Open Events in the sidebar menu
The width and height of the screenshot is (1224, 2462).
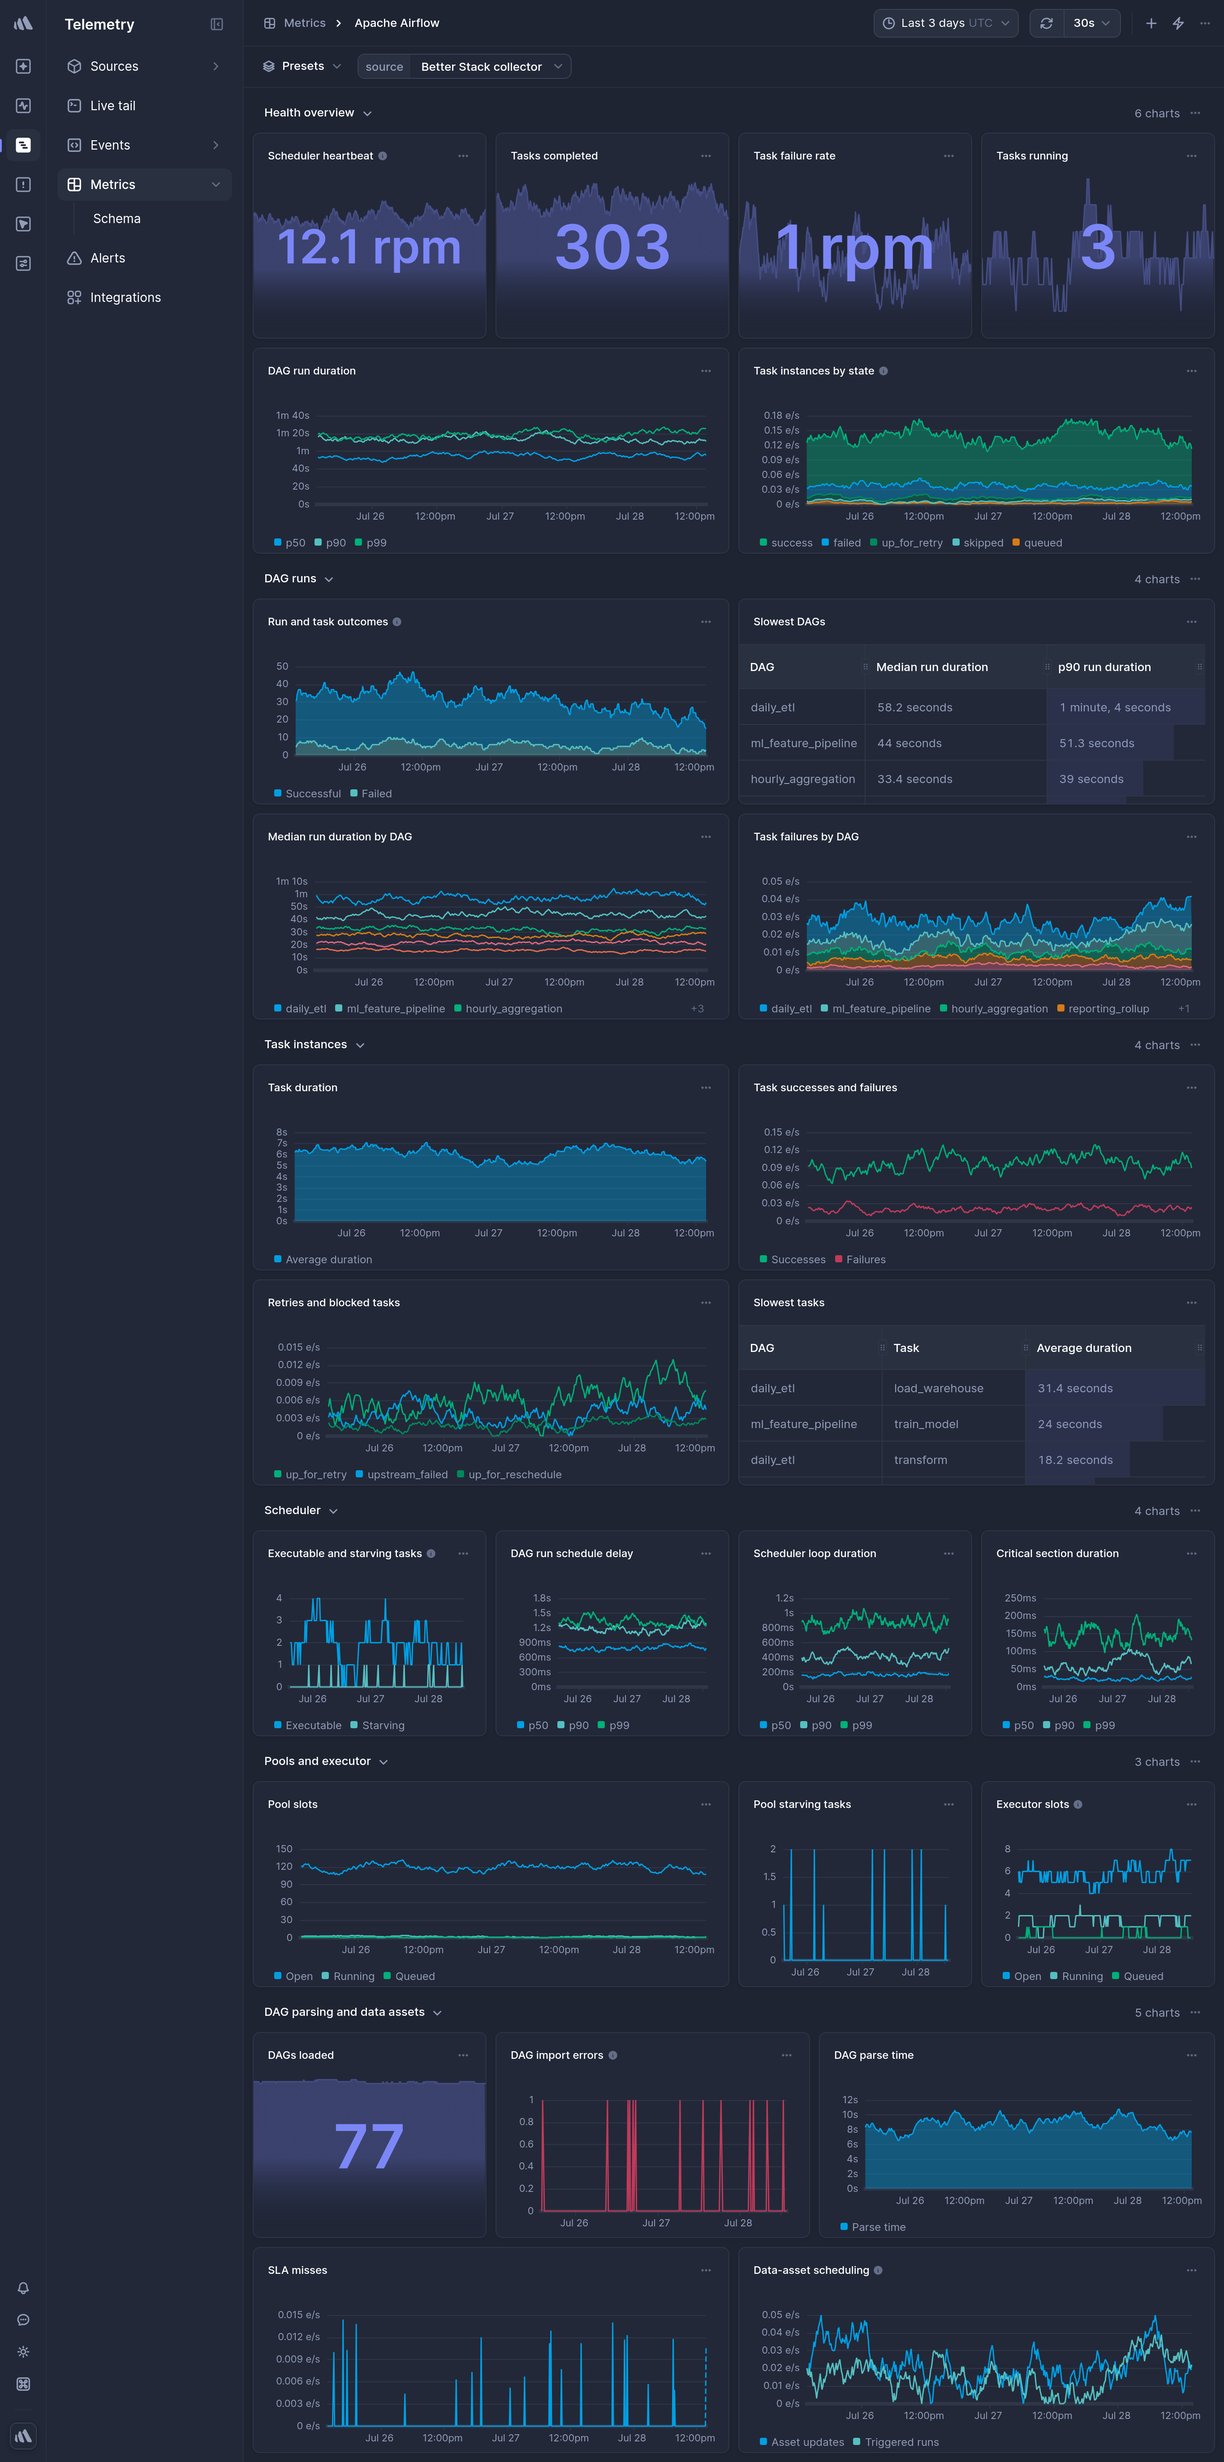[x=144, y=145]
